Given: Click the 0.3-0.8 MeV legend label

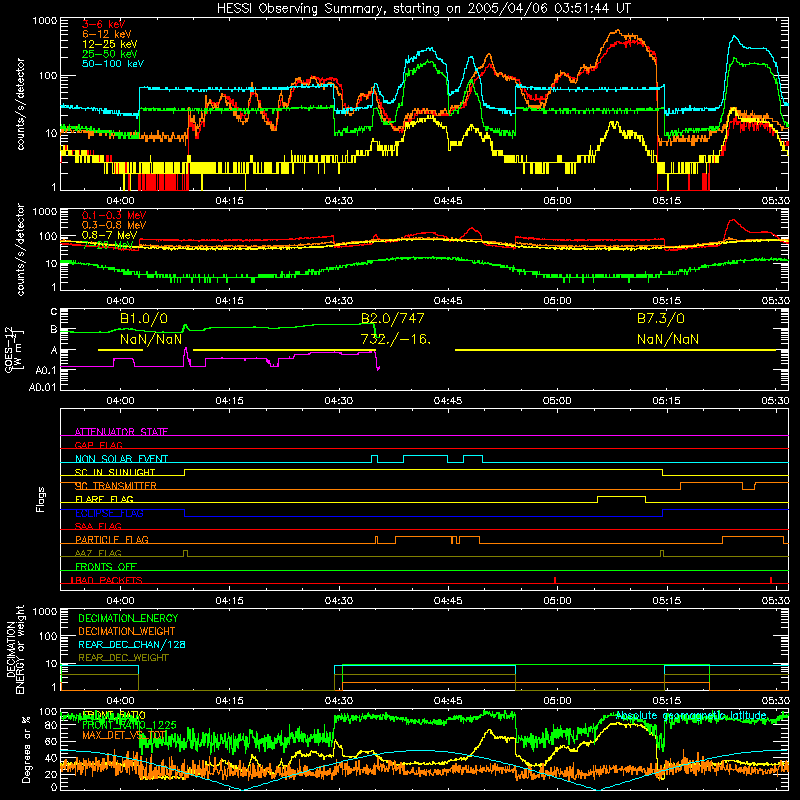Looking at the screenshot, I should (x=114, y=225).
